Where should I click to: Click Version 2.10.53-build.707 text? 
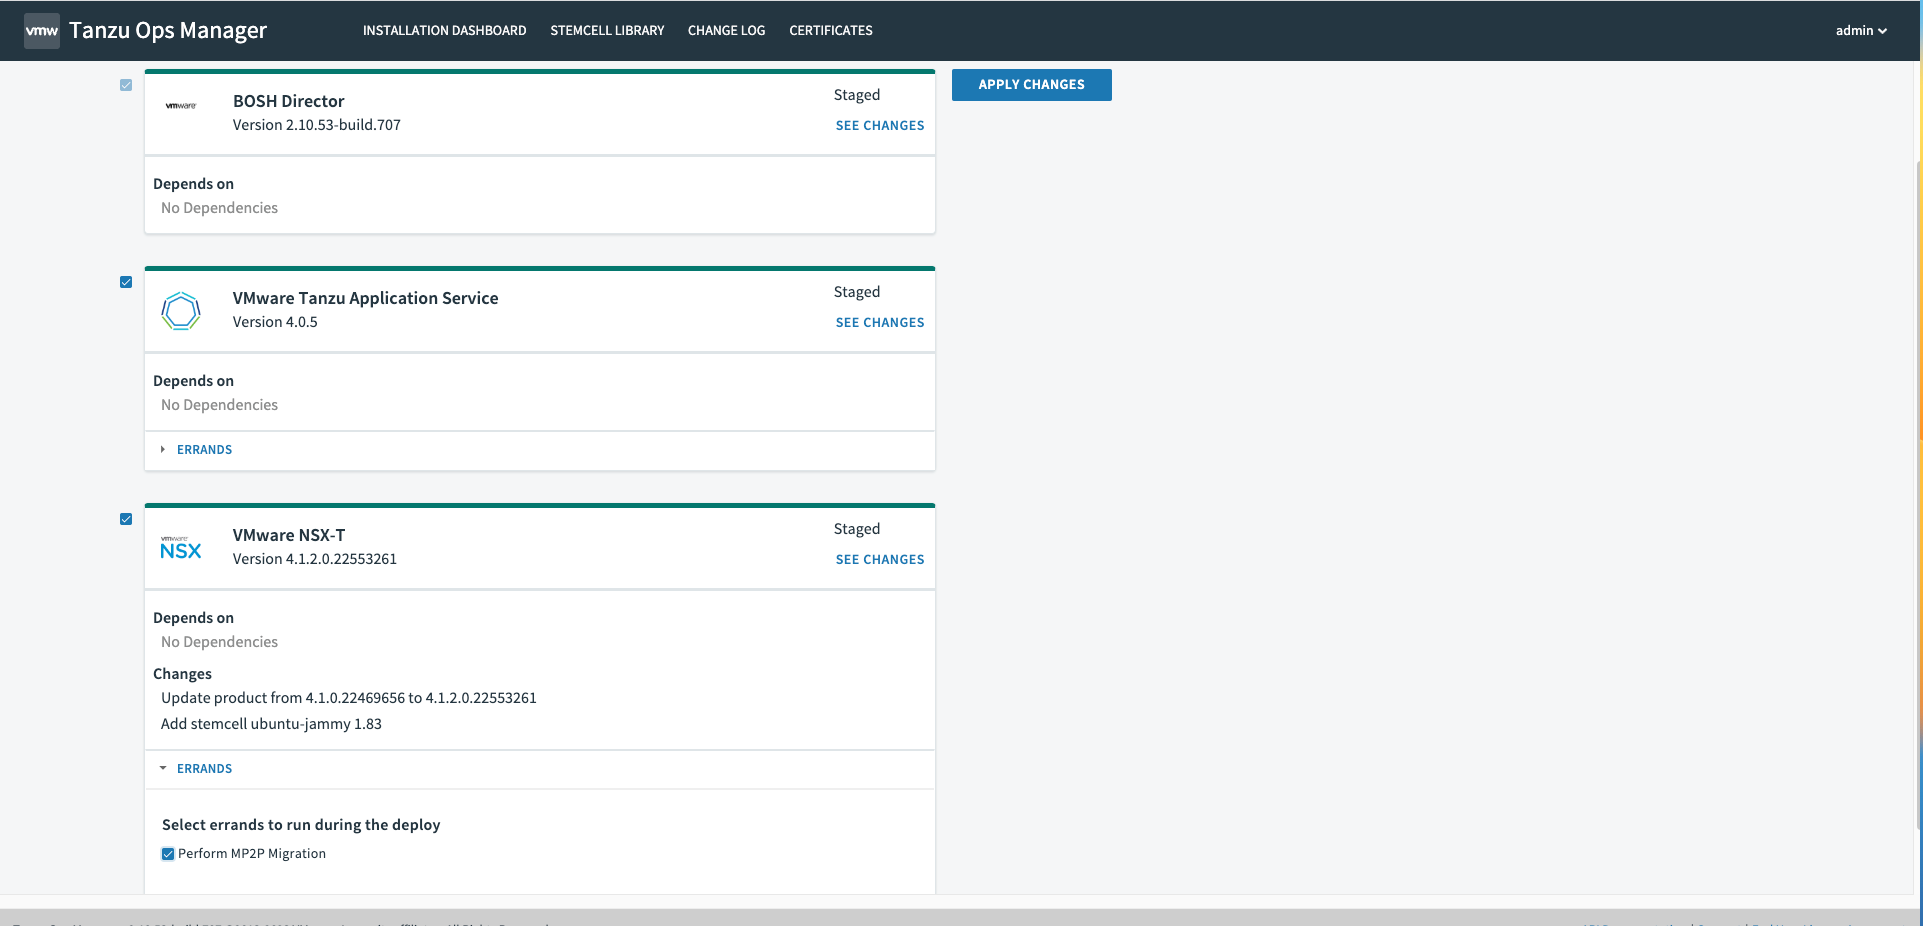(317, 125)
